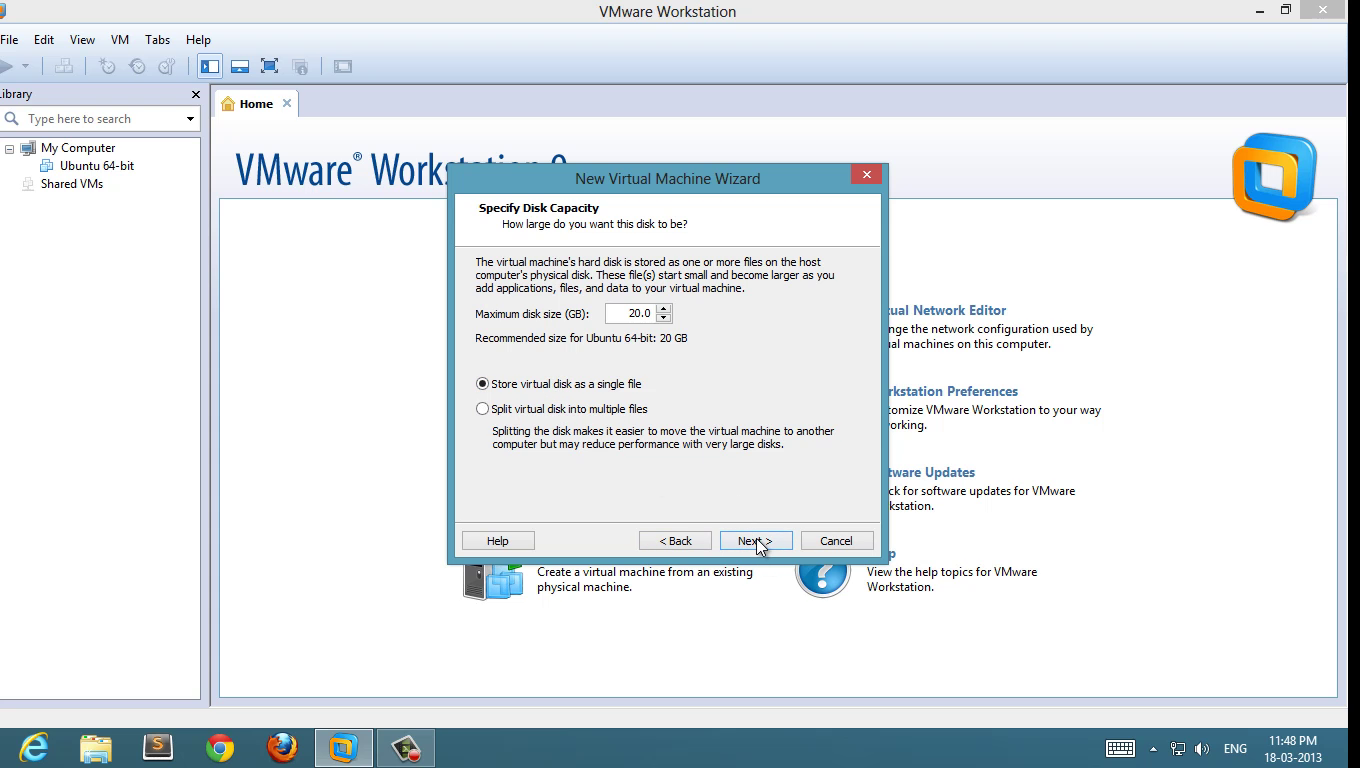Click the Next button in wizard
This screenshot has width=1360, height=768.
[x=755, y=541]
